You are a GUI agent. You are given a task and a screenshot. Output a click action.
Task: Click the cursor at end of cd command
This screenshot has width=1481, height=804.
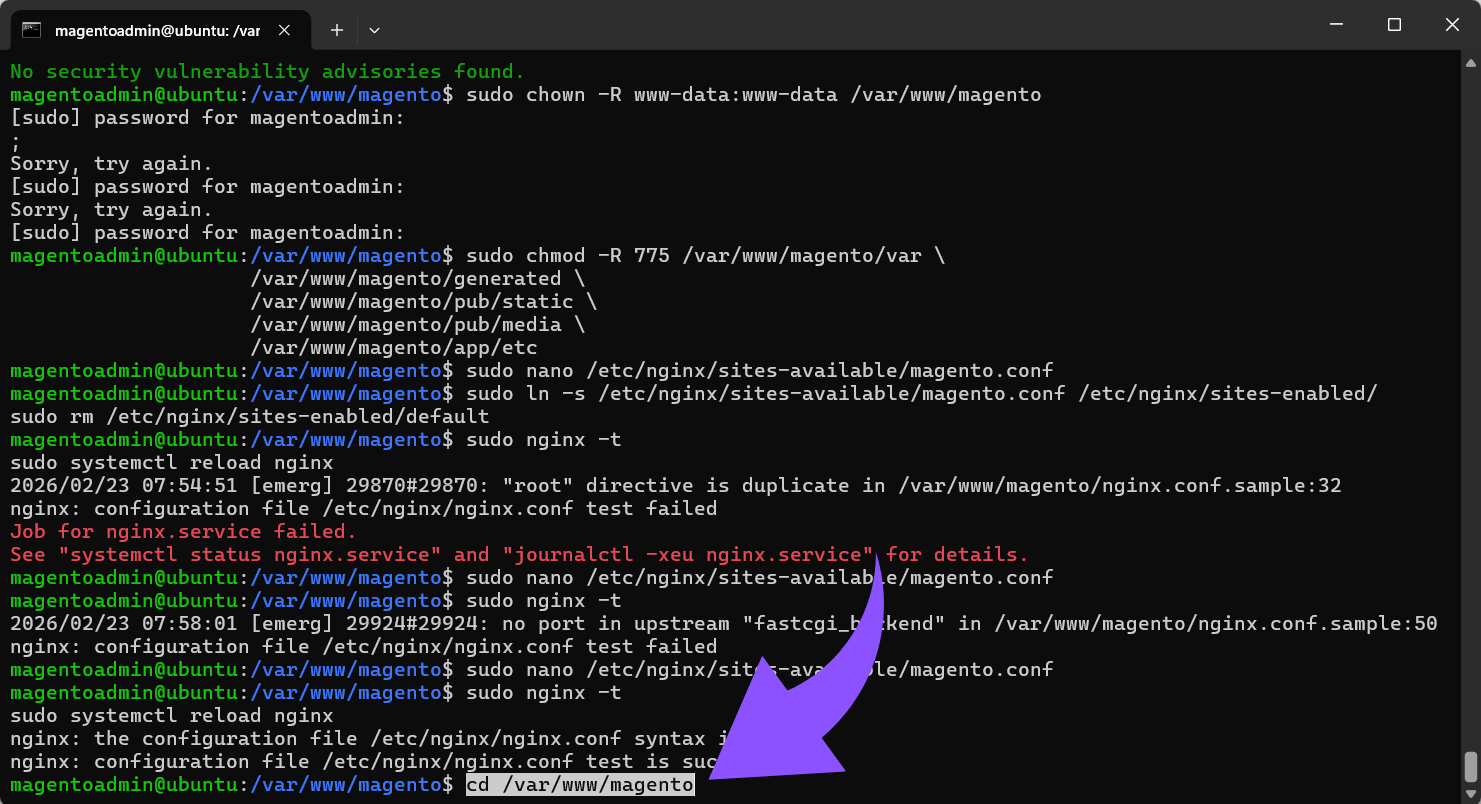tap(690, 784)
